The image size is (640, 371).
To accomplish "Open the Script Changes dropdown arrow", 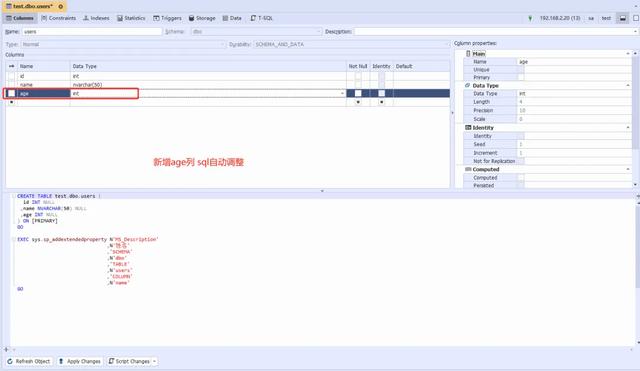I will (x=154, y=361).
